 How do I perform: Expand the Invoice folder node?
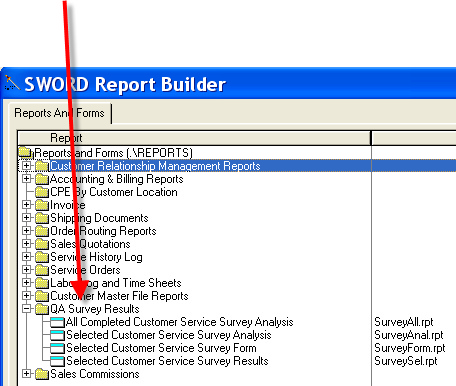click(26, 204)
